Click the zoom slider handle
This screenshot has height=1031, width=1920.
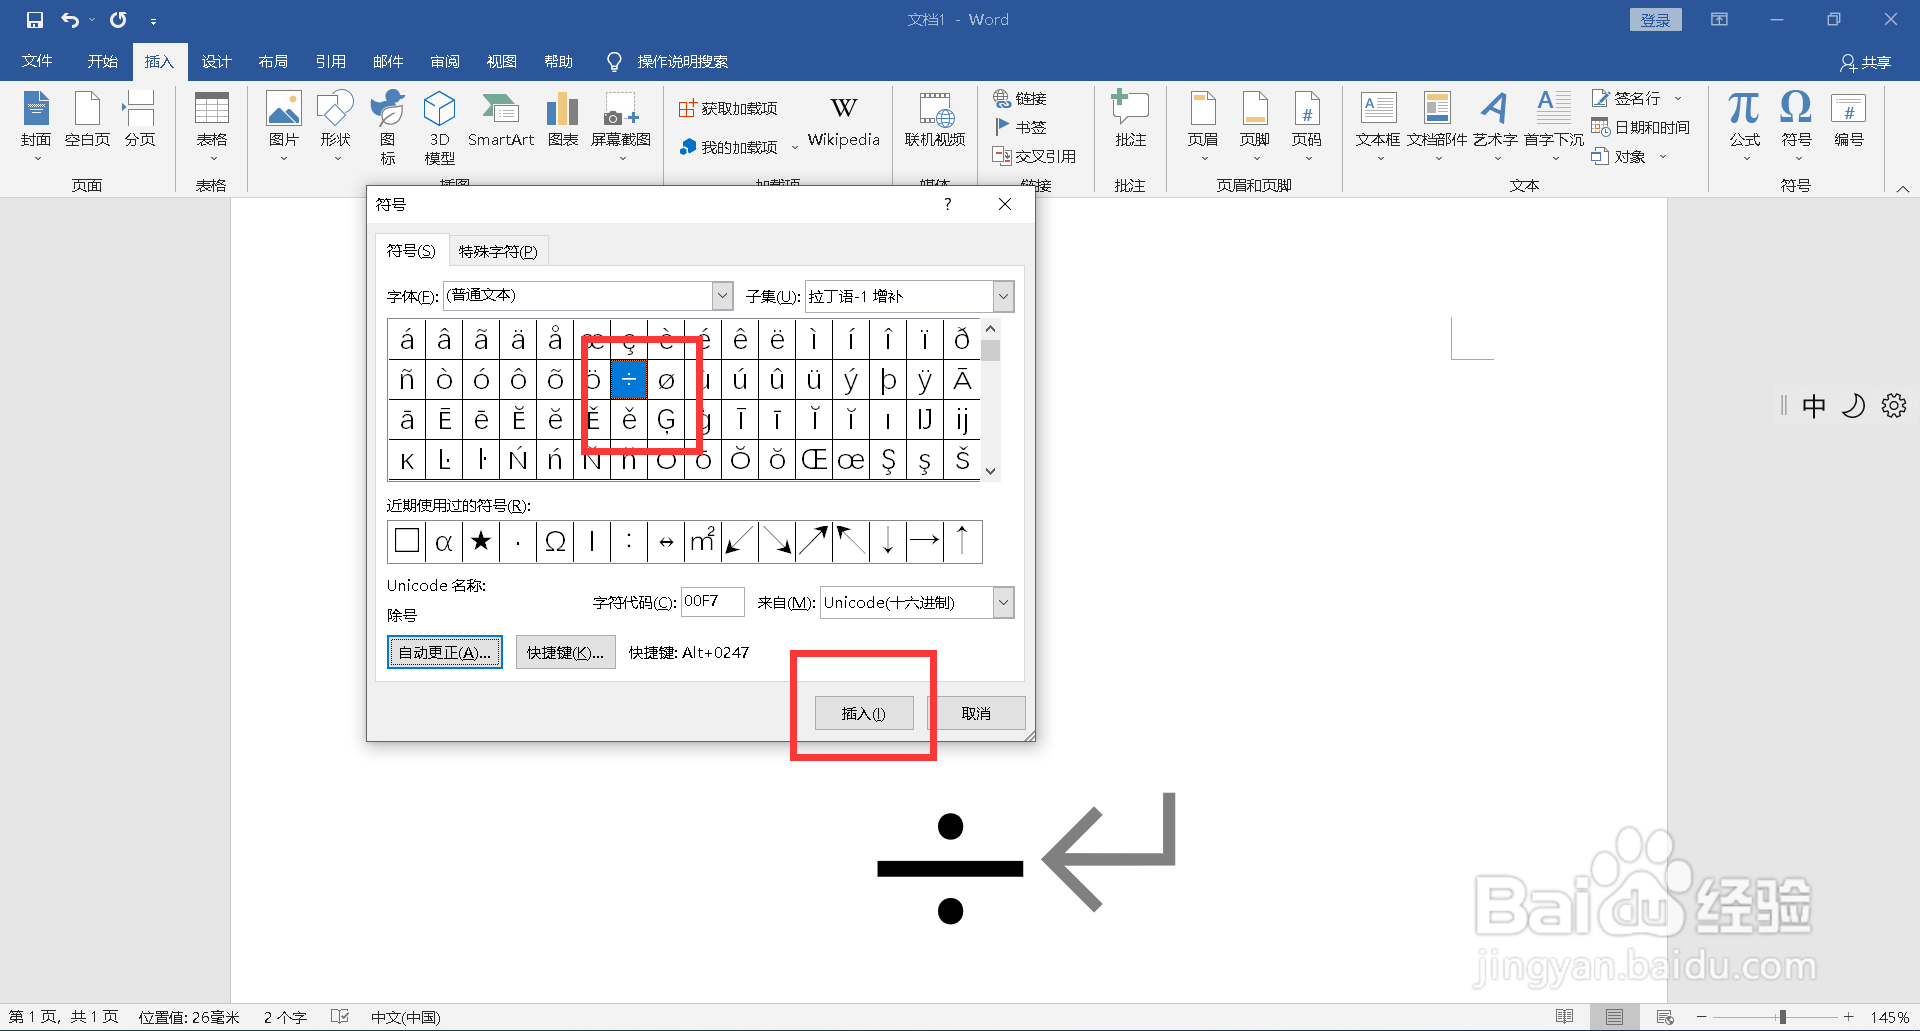point(1782,1017)
